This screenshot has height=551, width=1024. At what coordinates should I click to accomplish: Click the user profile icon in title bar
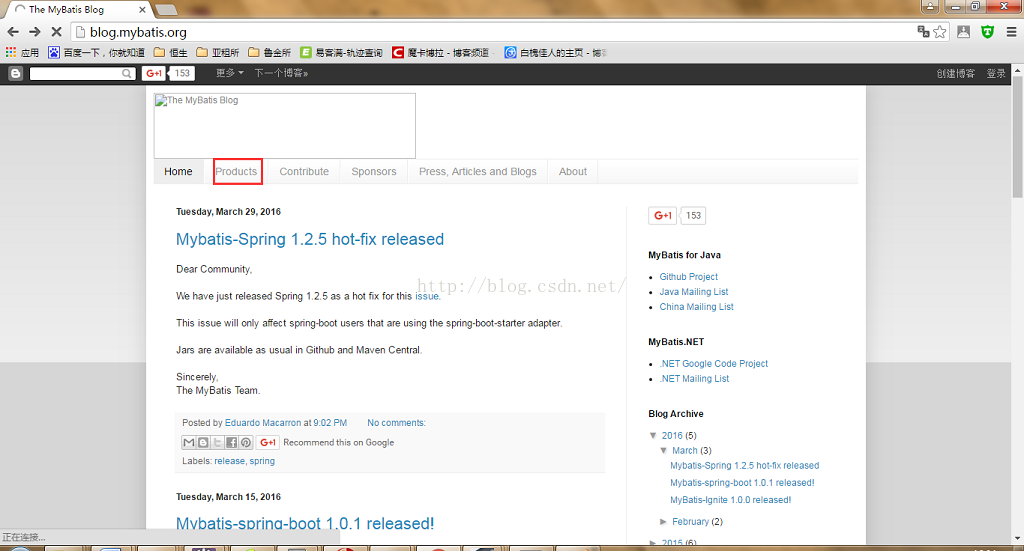coord(930,6)
